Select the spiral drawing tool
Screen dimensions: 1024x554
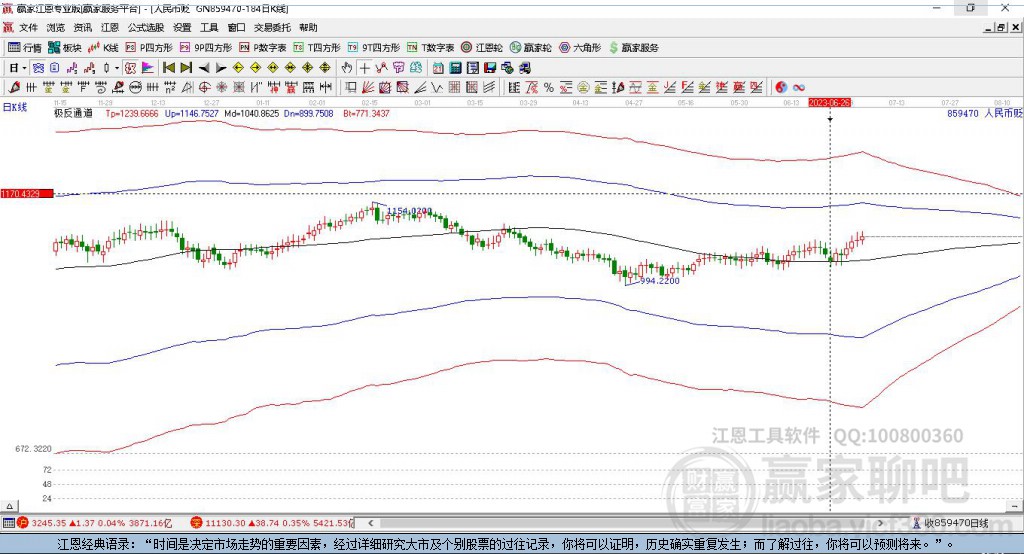tap(101, 88)
